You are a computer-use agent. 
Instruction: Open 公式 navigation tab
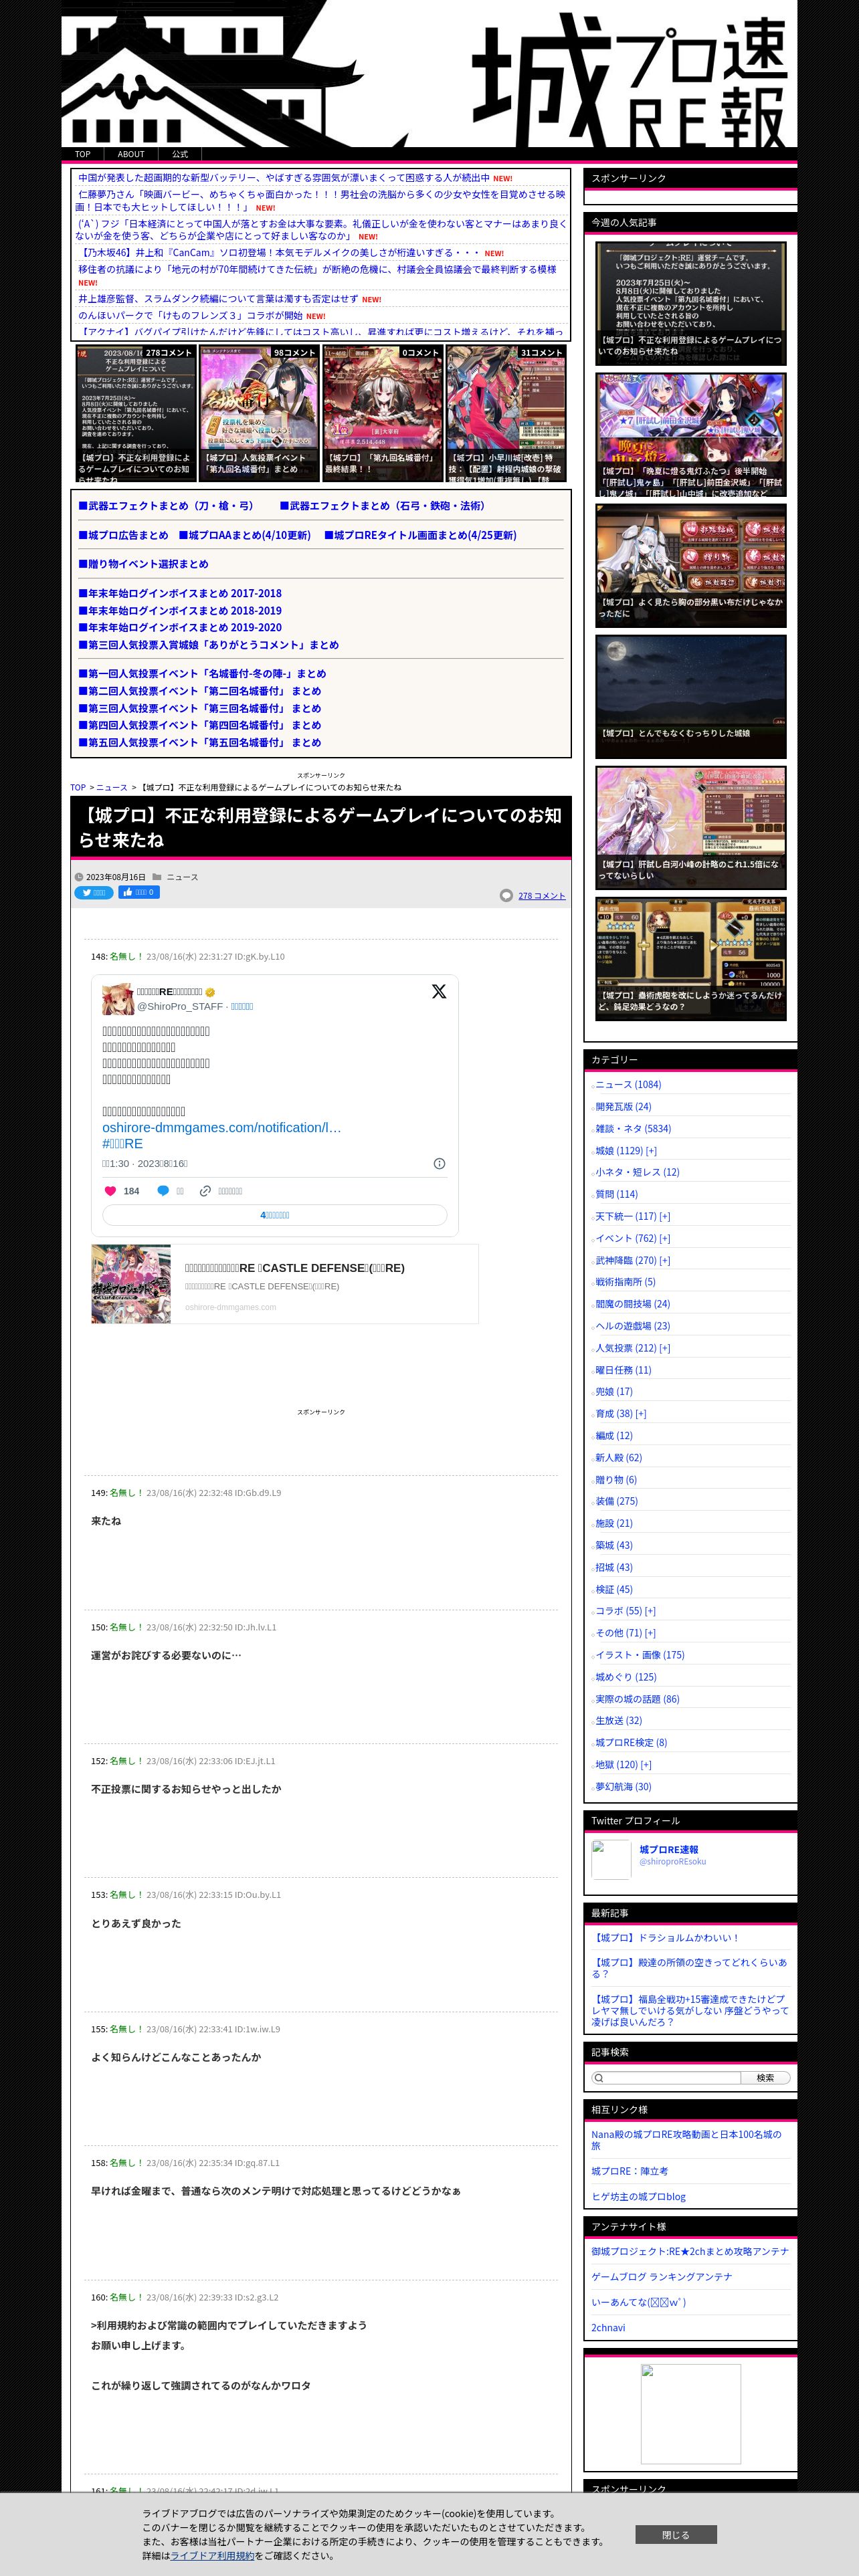click(x=180, y=154)
